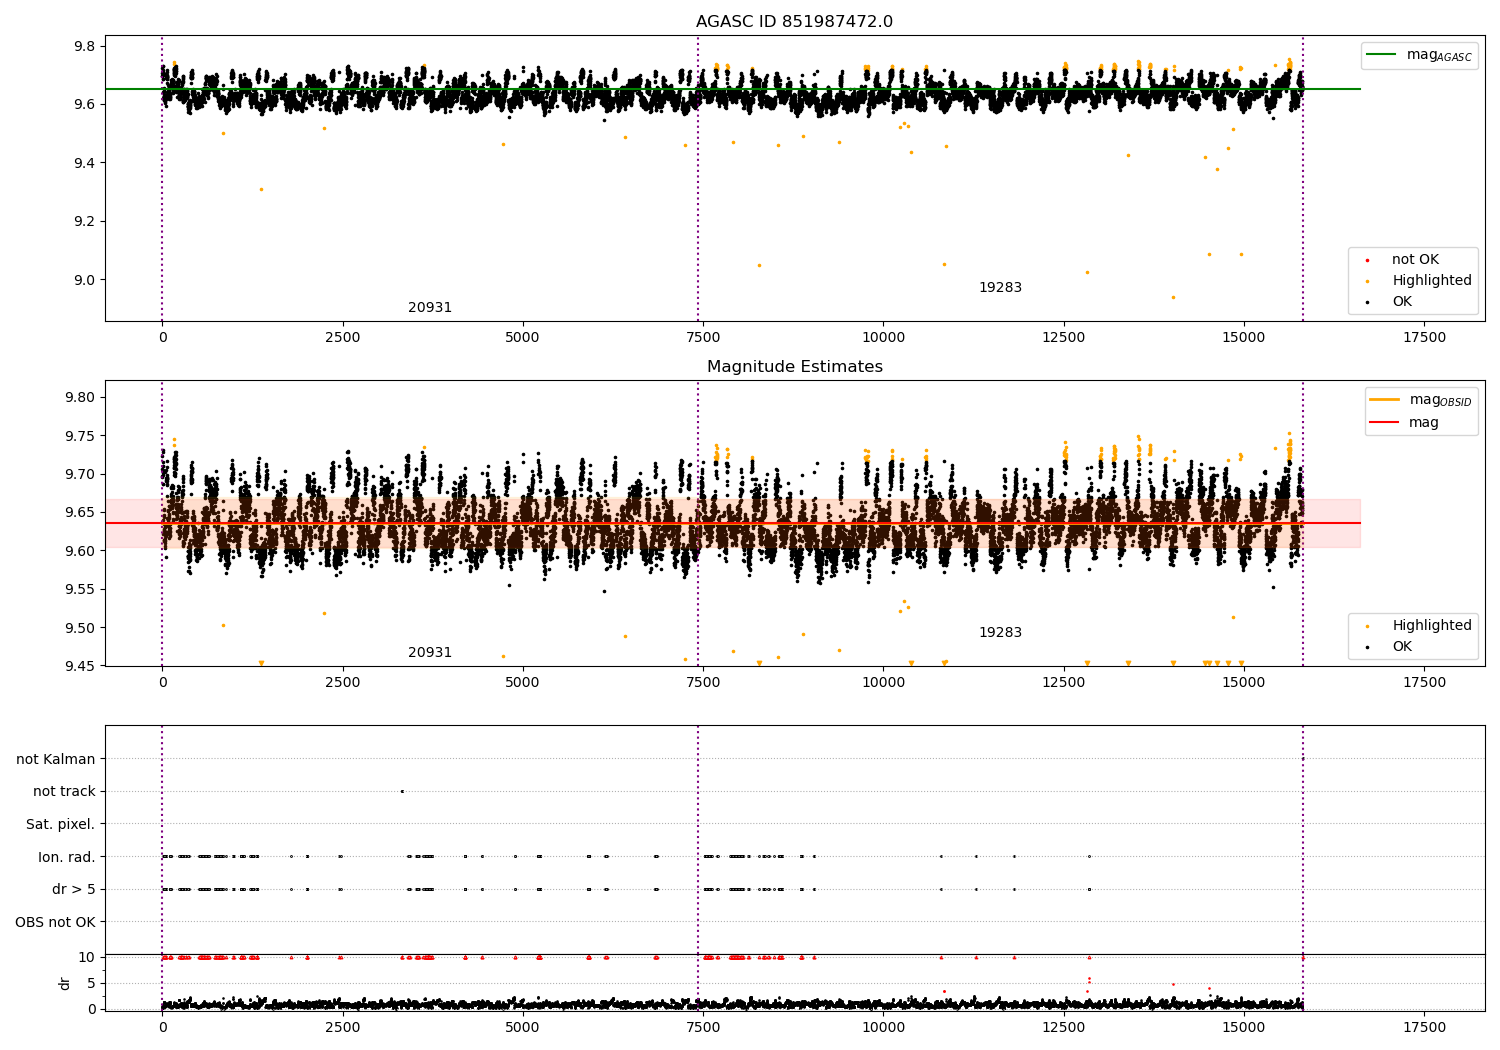Click the lone data point on 'not track' row
This screenshot has width=1500, height=1050.
click(402, 791)
